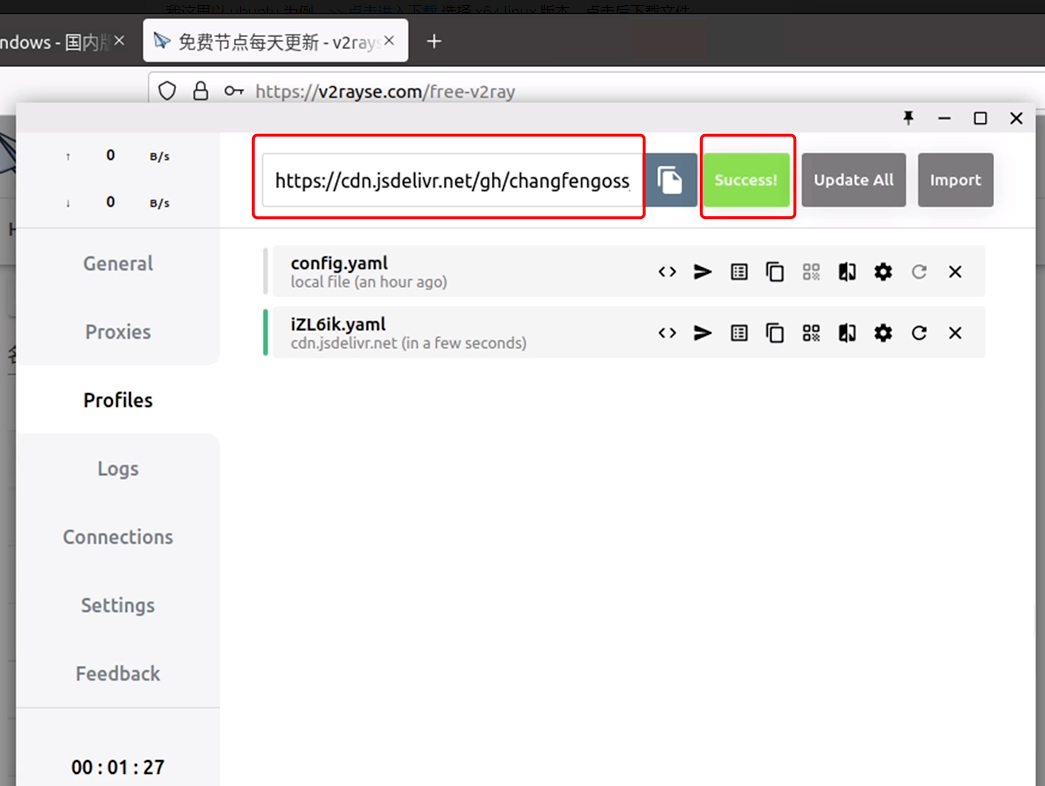This screenshot has width=1045, height=786.
Task: Click the profile URL input field
Action: coord(453,180)
